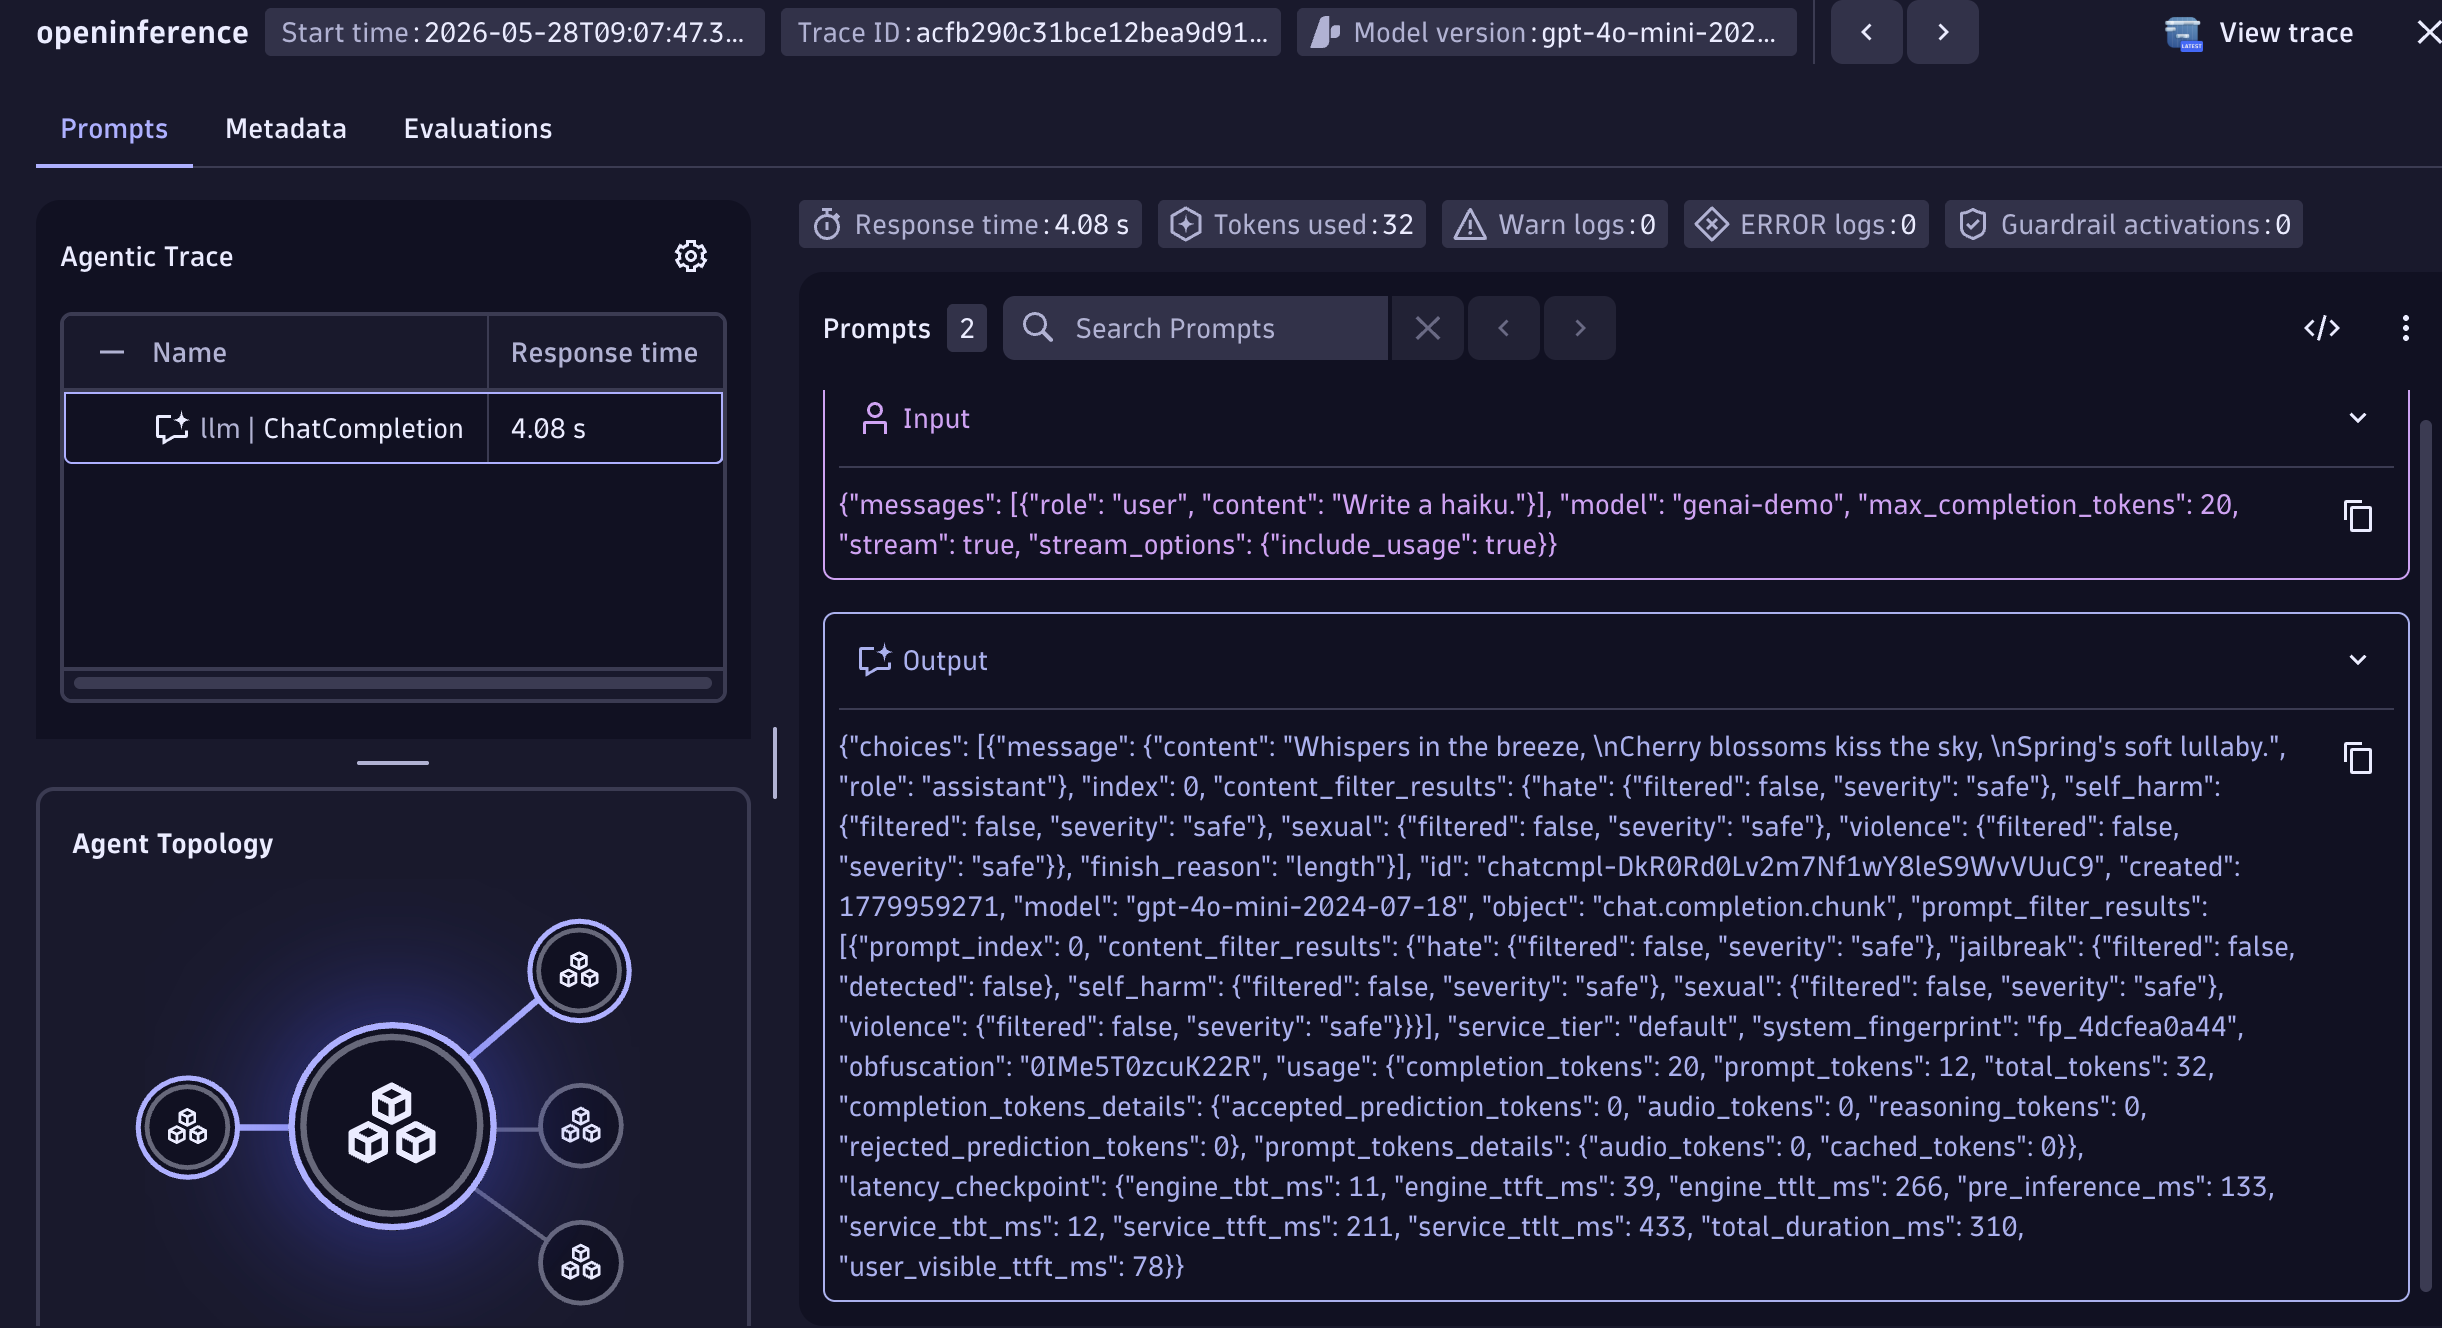The width and height of the screenshot is (2442, 1328).
Task: Click the Model version chip
Action: (x=1546, y=32)
